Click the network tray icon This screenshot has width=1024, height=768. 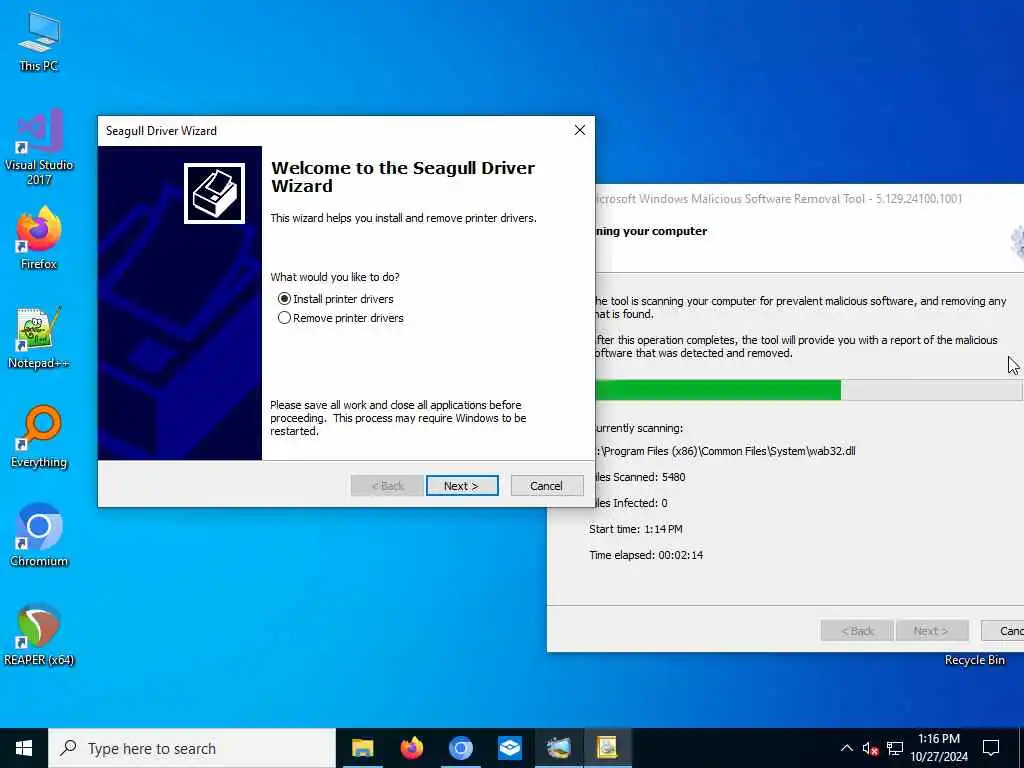(895, 748)
